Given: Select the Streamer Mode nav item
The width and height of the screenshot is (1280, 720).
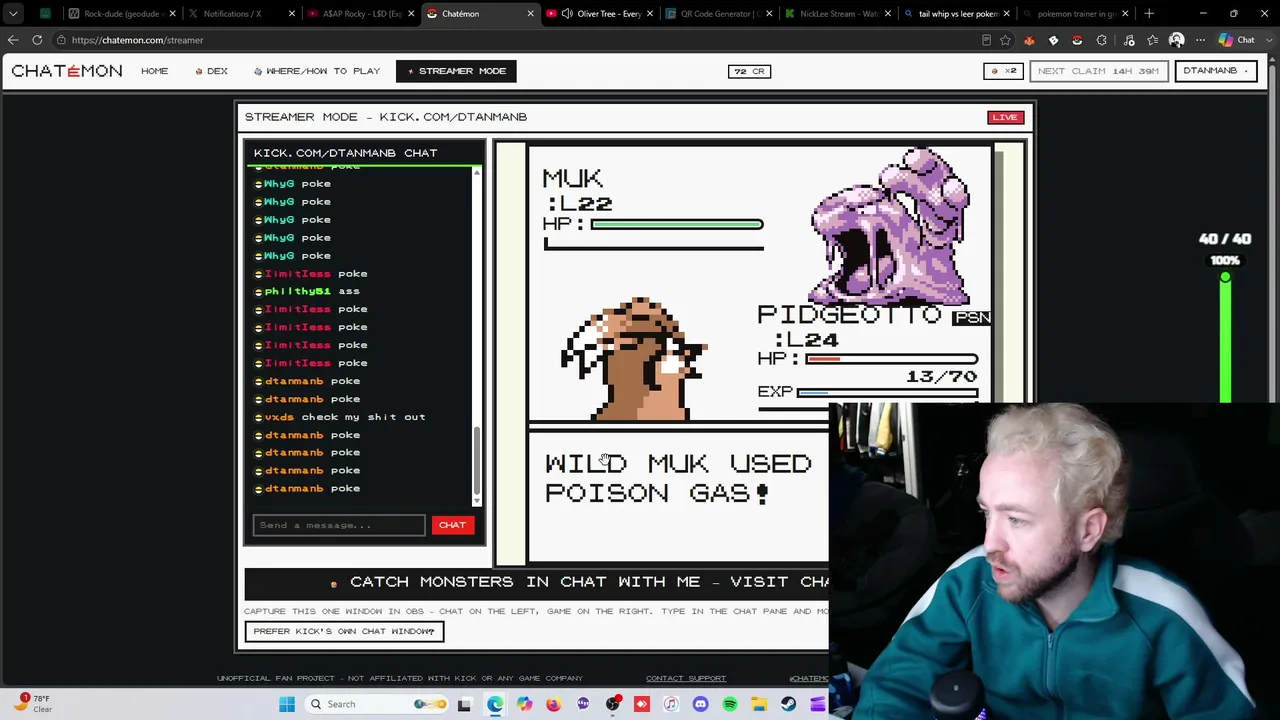Looking at the screenshot, I should (x=456, y=71).
